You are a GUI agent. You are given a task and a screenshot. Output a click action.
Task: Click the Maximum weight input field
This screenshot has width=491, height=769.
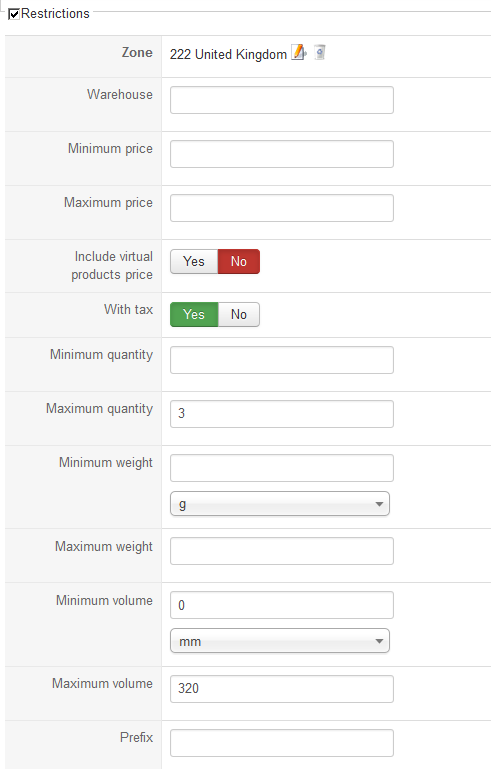coord(282,551)
